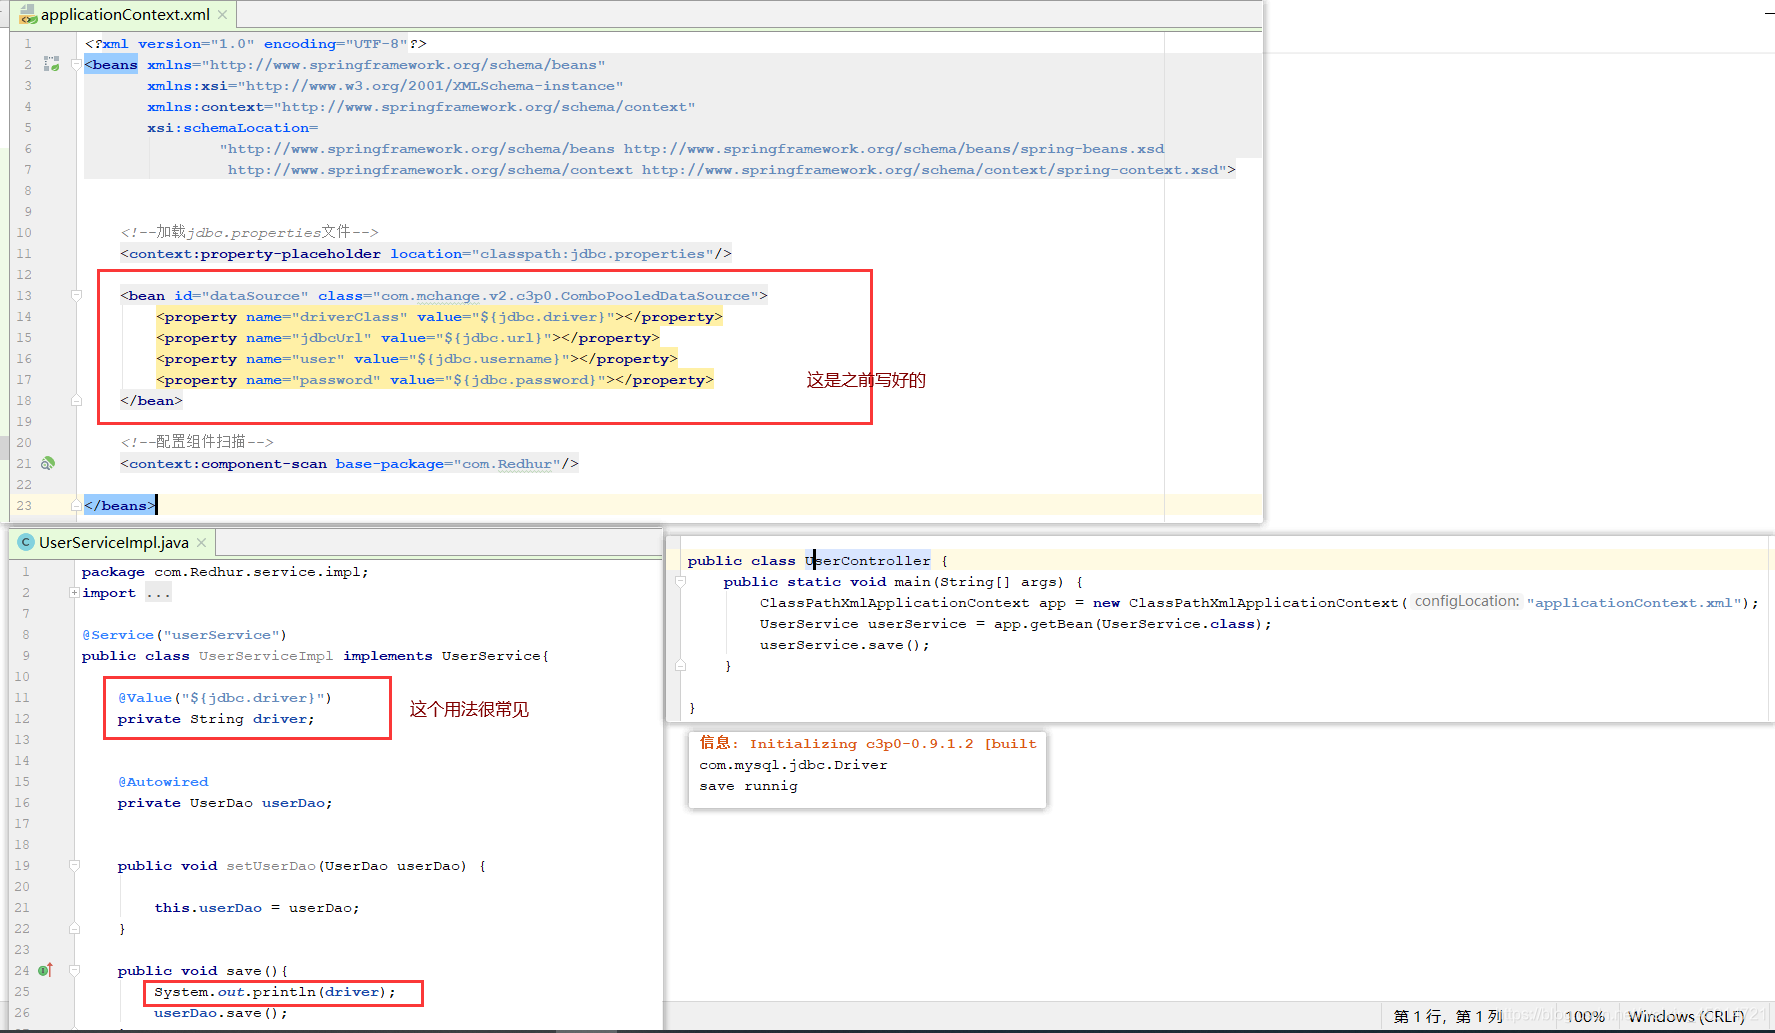Image resolution: width=1775 pixels, height=1033 pixels.
Task: Click the xsi:schemaLocation attribute on line 5
Action: coord(233,127)
